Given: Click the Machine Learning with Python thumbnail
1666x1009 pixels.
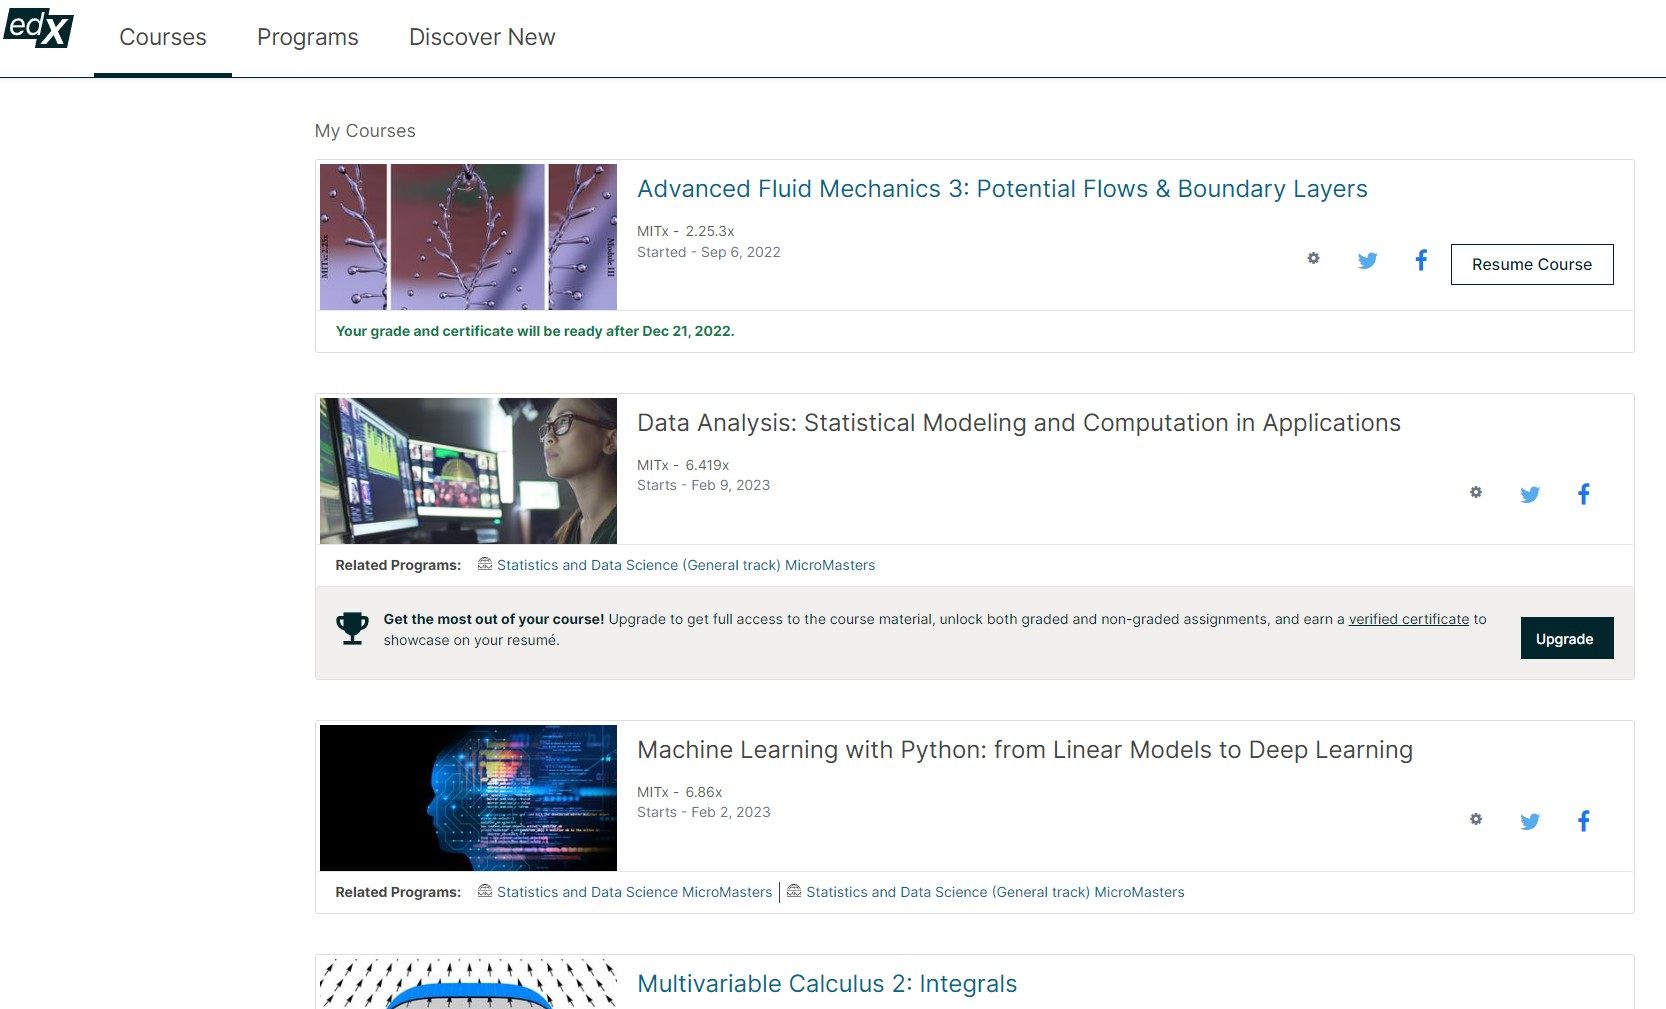Looking at the screenshot, I should (468, 798).
